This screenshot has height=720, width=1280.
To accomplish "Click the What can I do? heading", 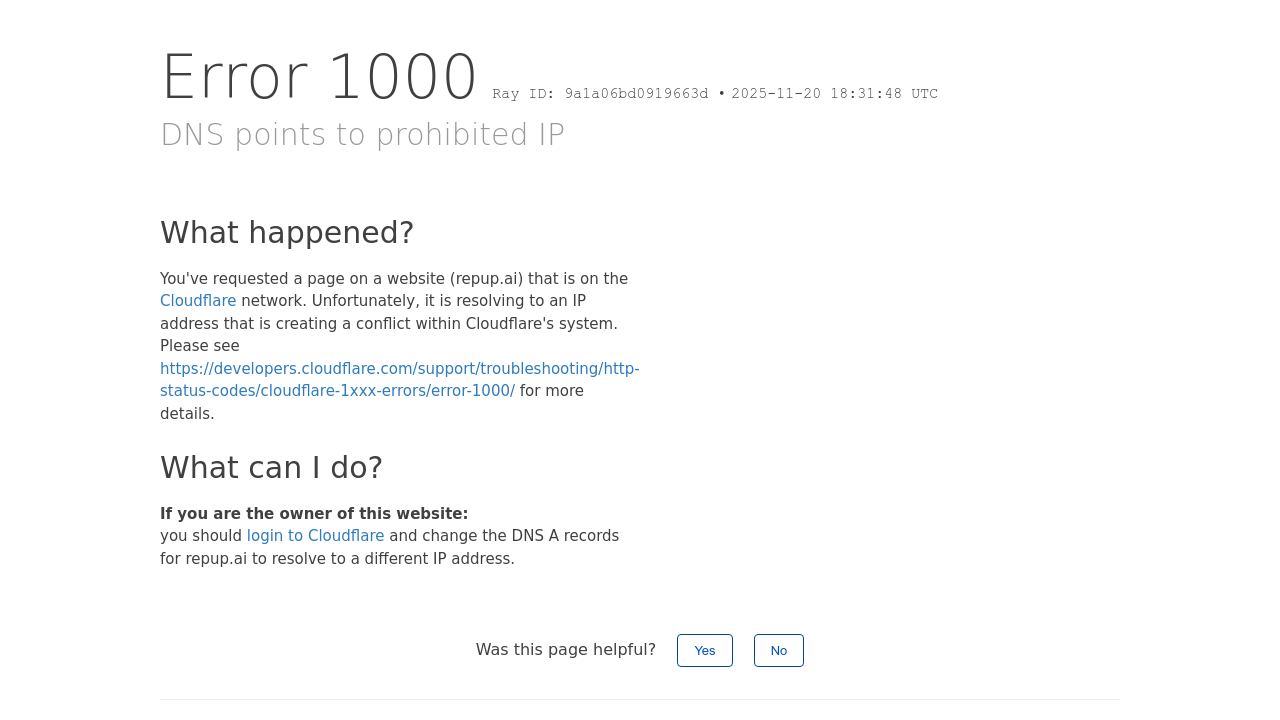I will click(271, 468).
